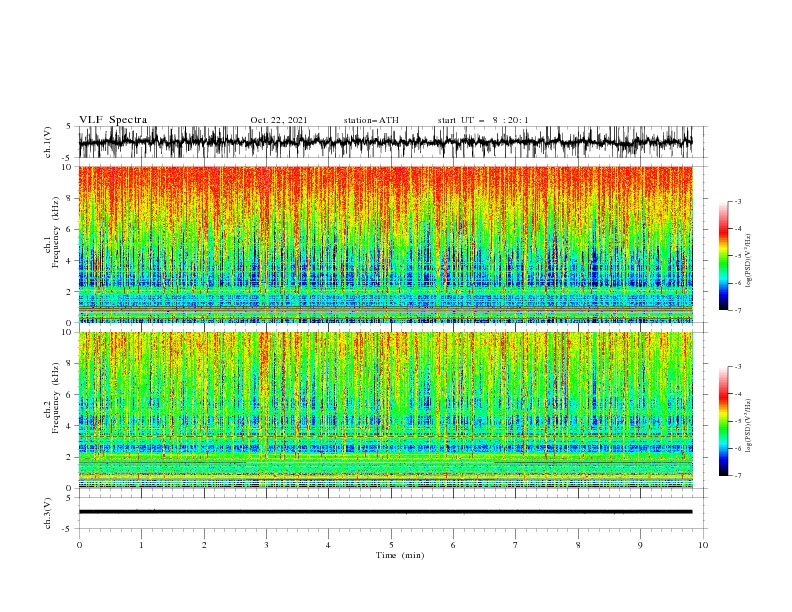
Task: Click the "start UT = 8 :20: 1" text
Action: click(x=483, y=120)
